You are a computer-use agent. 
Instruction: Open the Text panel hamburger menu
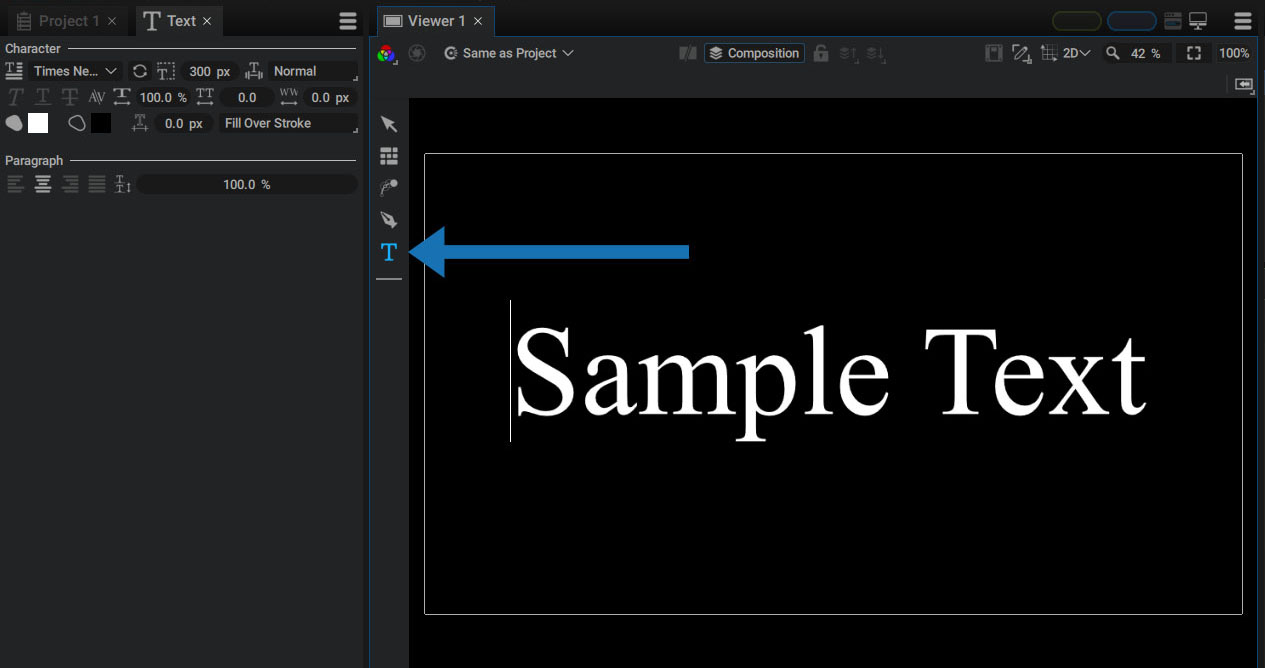348,21
